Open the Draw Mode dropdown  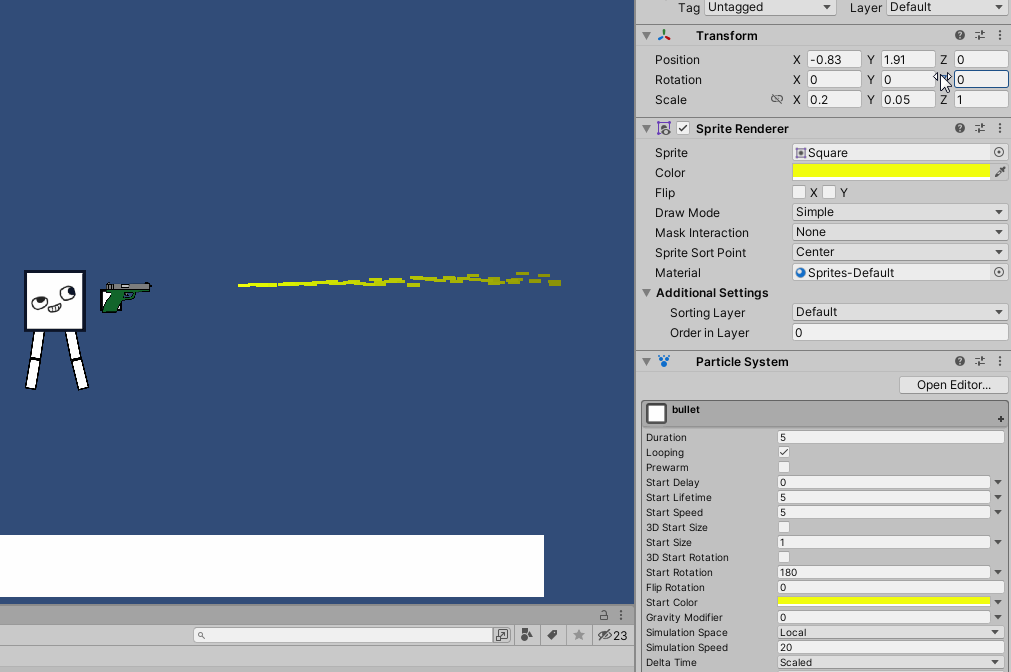click(897, 212)
